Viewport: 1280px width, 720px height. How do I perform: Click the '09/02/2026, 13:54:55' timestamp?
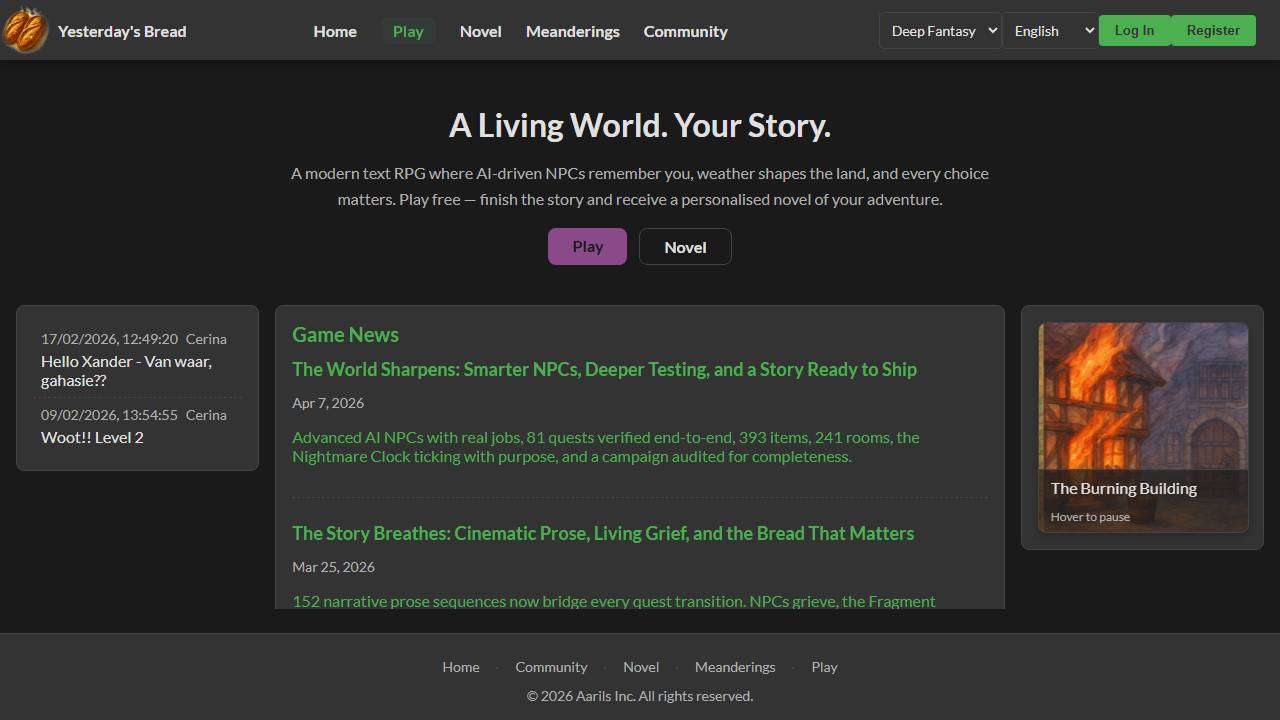pyautogui.click(x=109, y=415)
